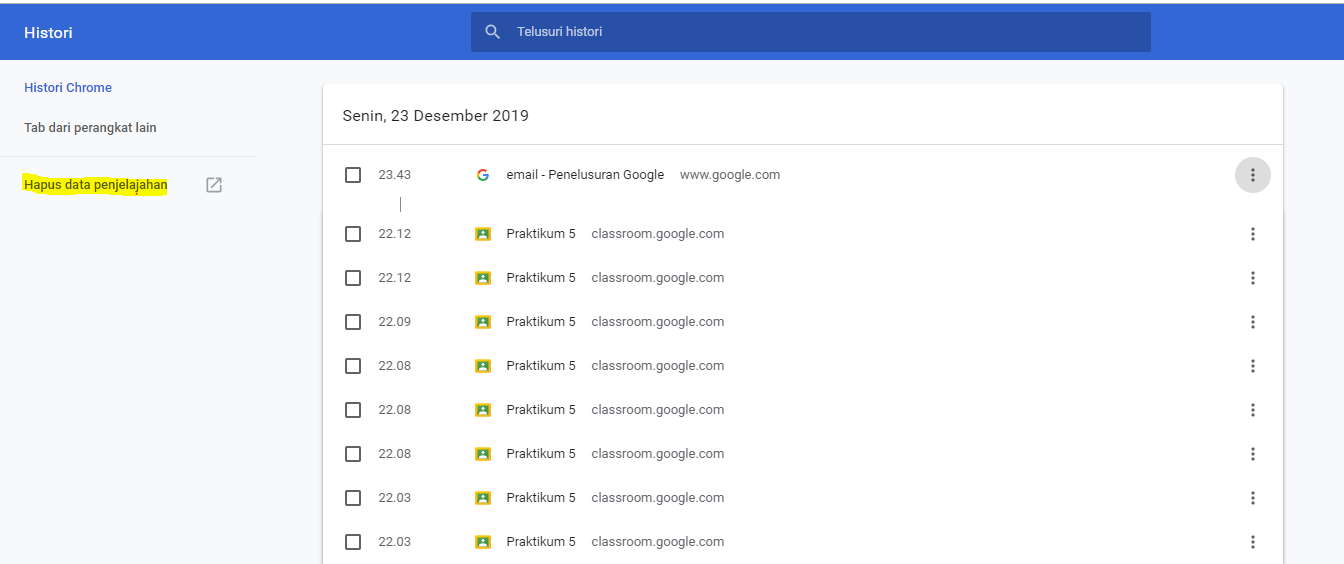Screen dimensions: 1344x564
Task: Click the Classroom favicon on the bottom 22.03 entry
Action: (483, 542)
